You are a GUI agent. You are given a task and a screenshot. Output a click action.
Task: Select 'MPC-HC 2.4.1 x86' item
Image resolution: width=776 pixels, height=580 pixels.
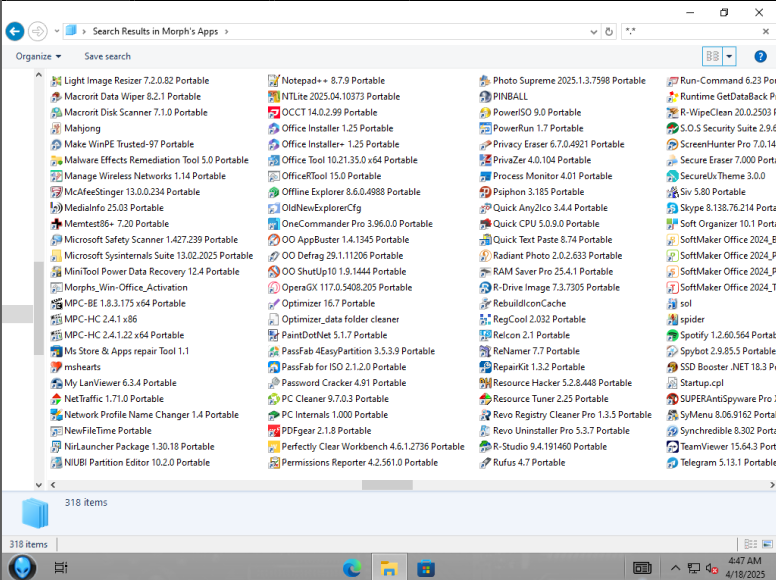pos(94,319)
